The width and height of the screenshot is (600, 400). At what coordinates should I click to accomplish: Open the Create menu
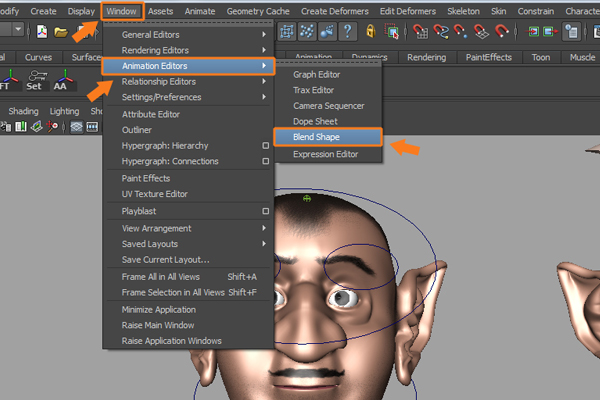(43, 11)
